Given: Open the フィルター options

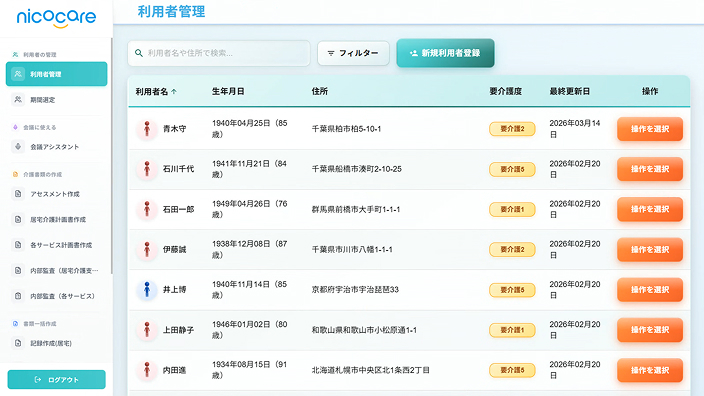Looking at the screenshot, I should 353,53.
